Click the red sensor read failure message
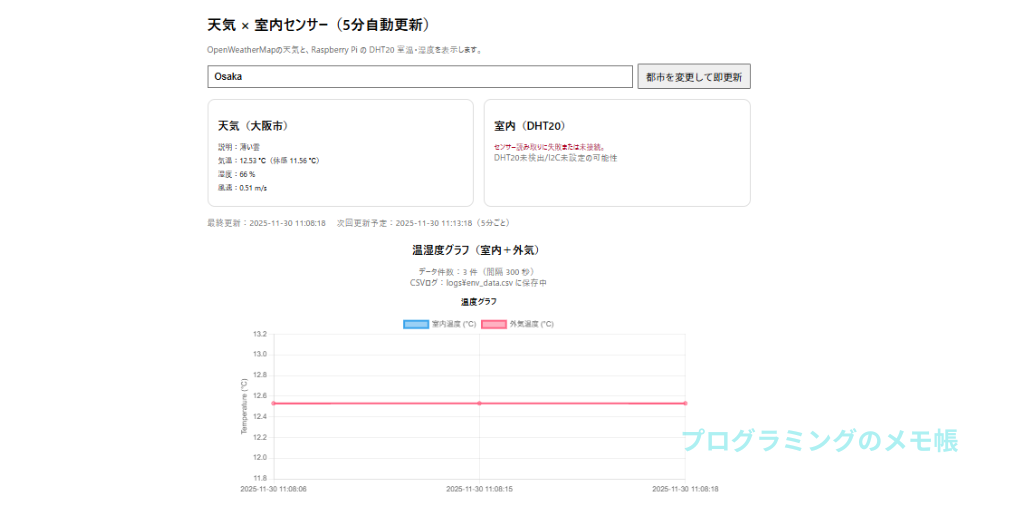 (x=549, y=146)
